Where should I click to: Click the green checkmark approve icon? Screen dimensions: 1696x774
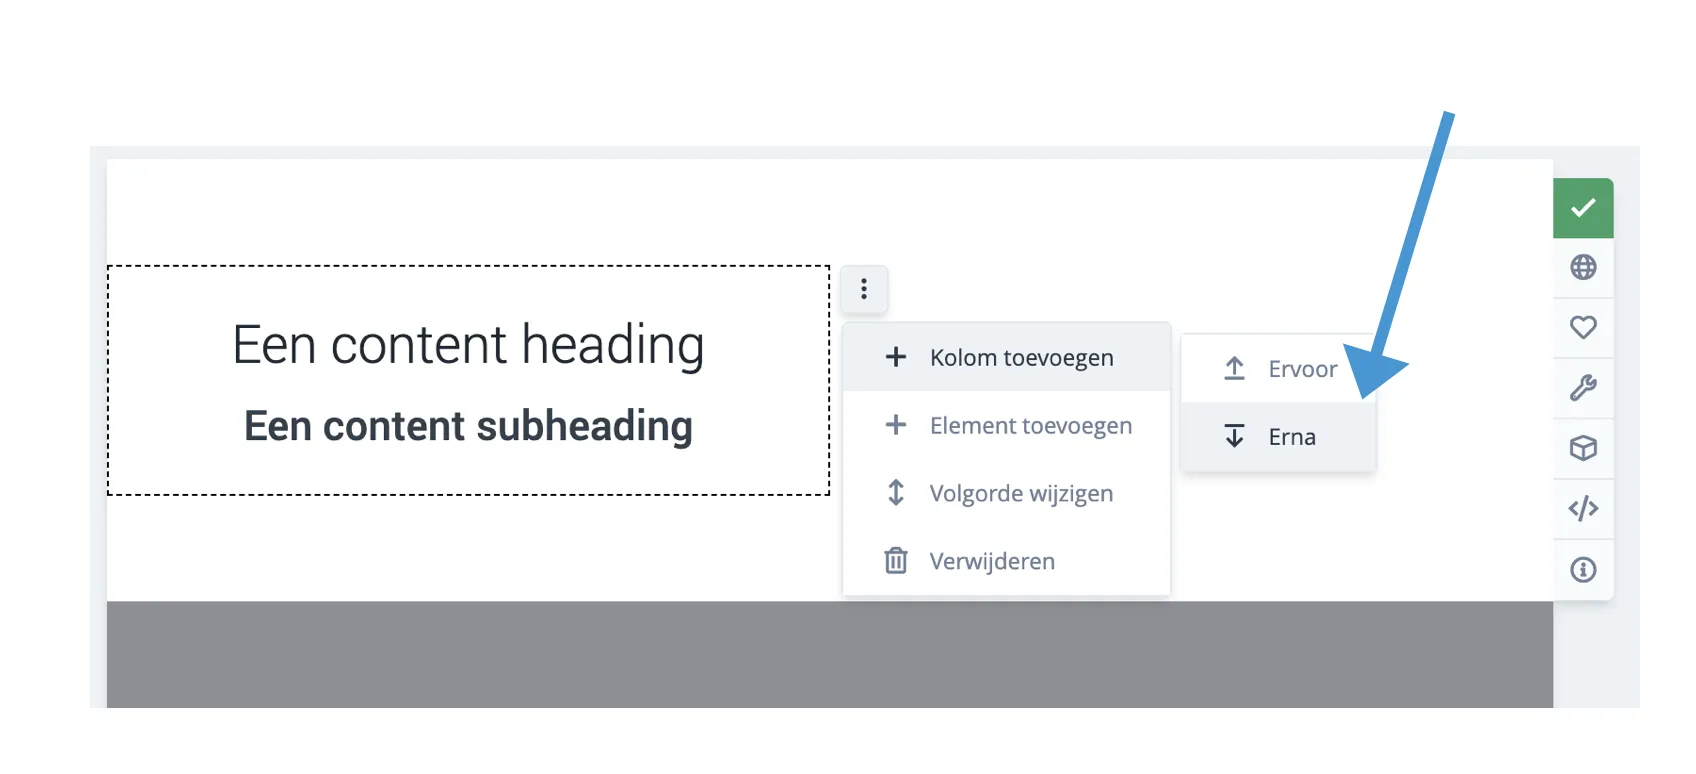1583,207
